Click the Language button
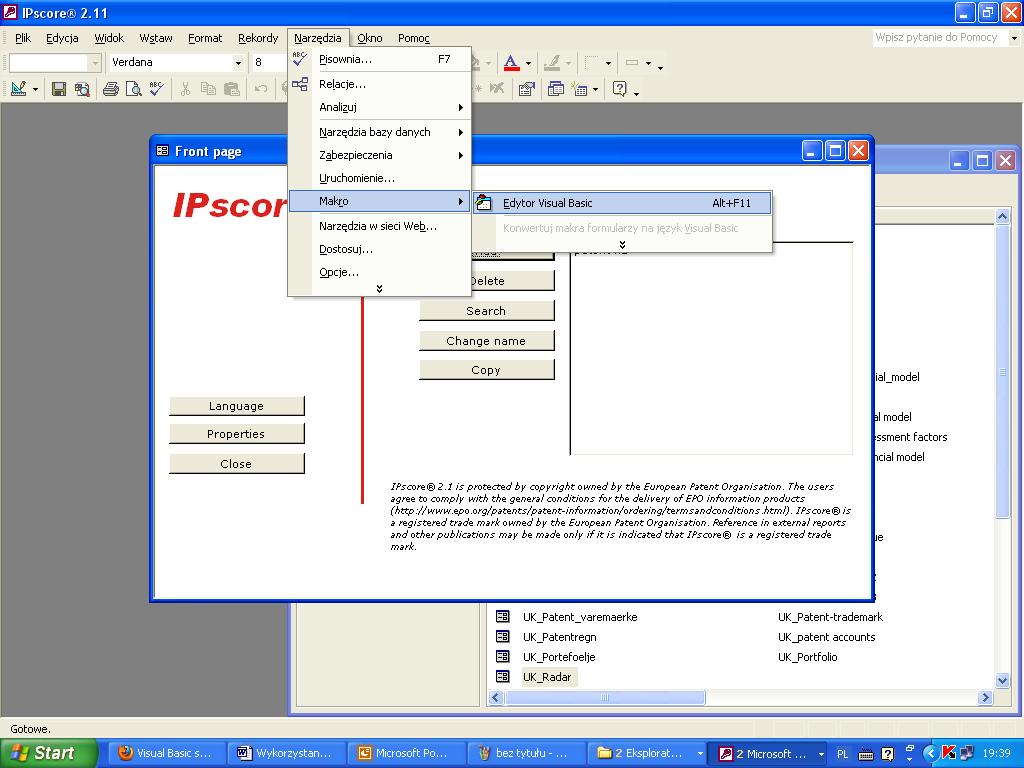Viewport: 1024px width, 768px height. (x=236, y=406)
